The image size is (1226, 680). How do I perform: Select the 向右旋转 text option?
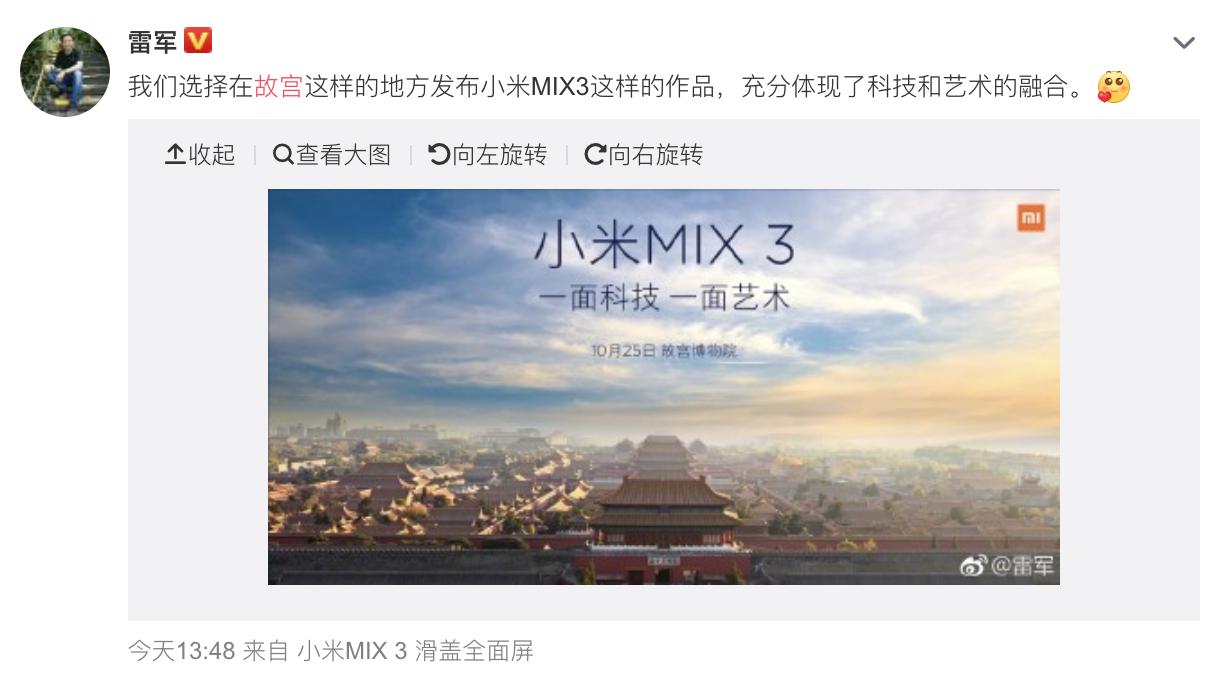[655, 154]
